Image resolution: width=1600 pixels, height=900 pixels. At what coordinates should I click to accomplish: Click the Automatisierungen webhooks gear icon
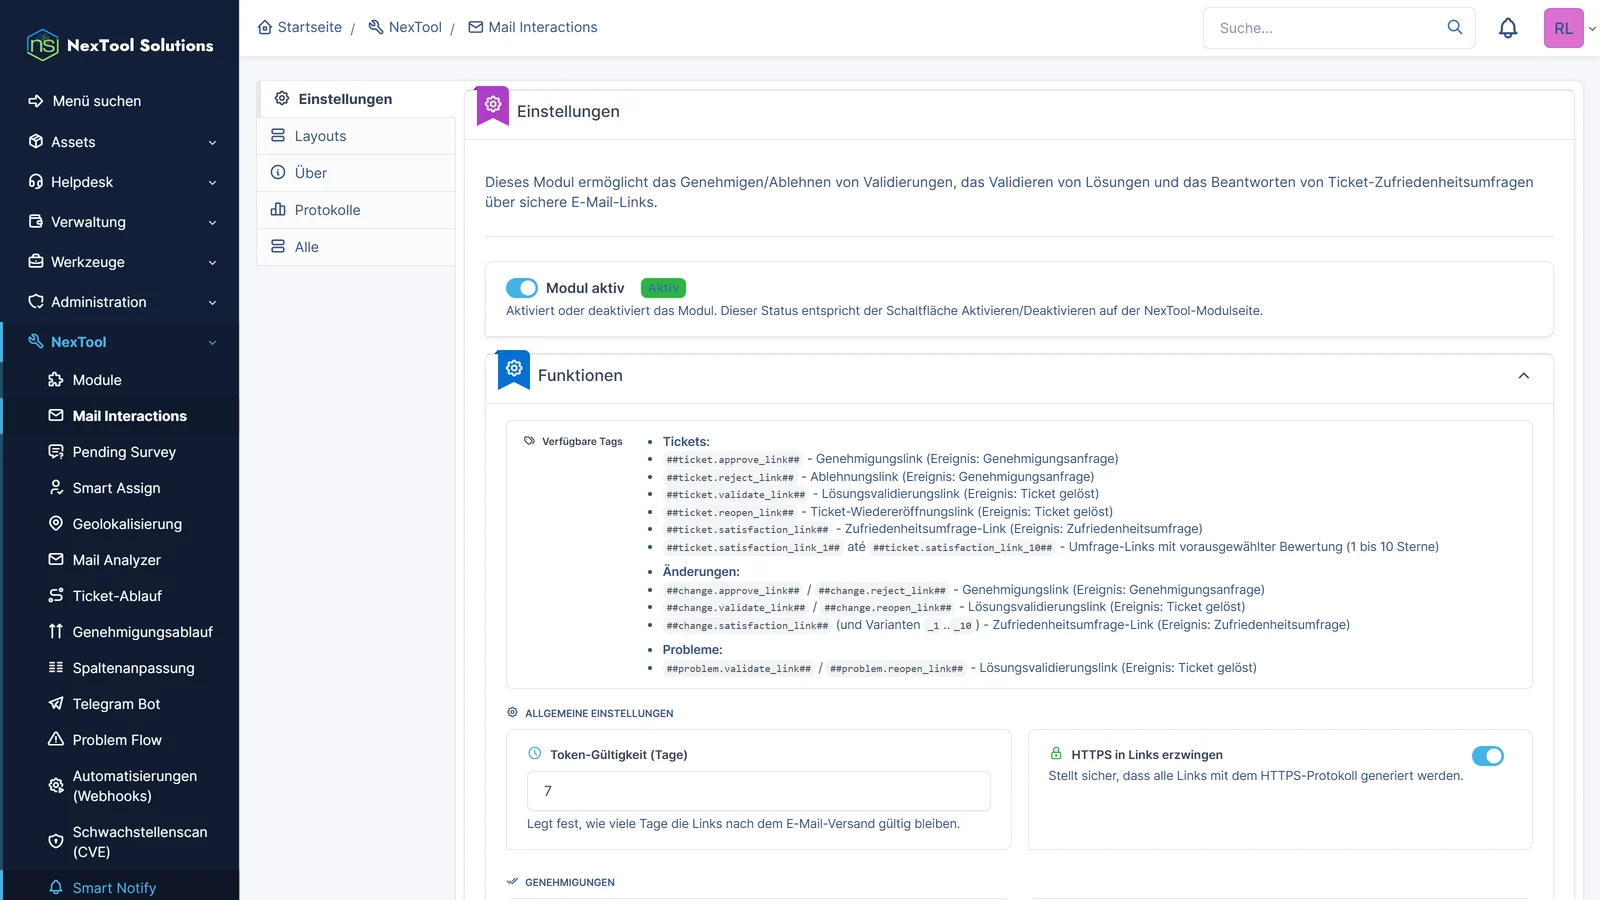[x=56, y=786]
